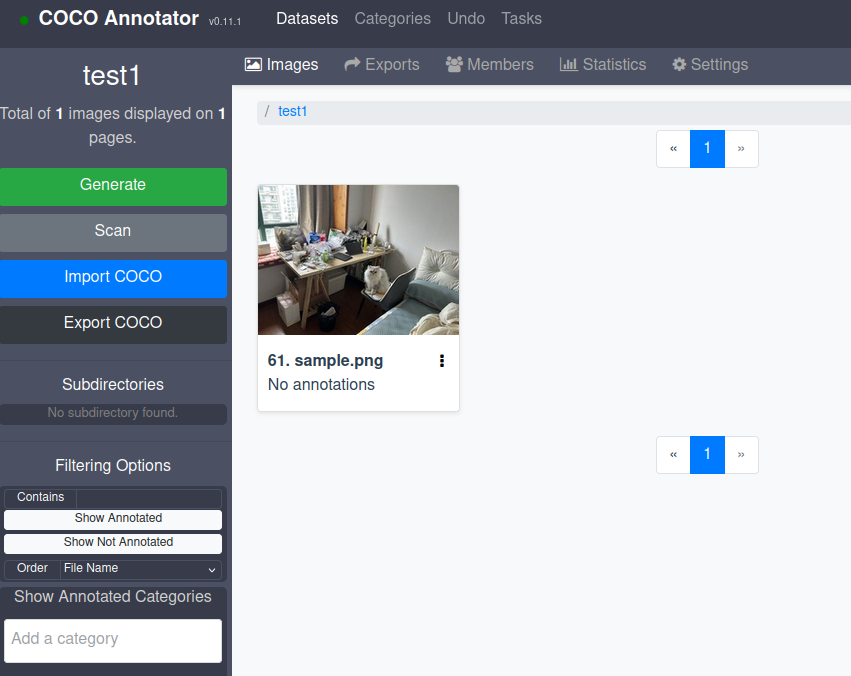Switch to the Exports tab
Image resolution: width=851 pixels, height=676 pixels.
point(382,64)
